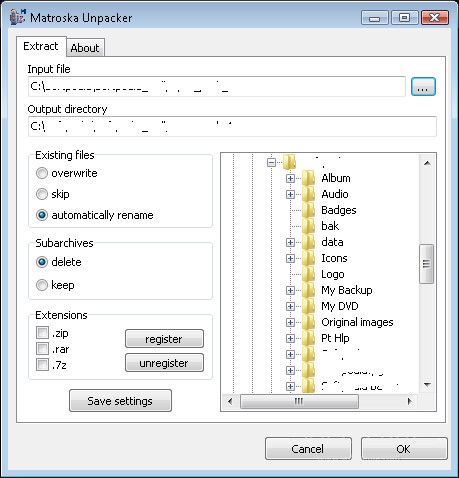Select the Audio tree item label

335,194
